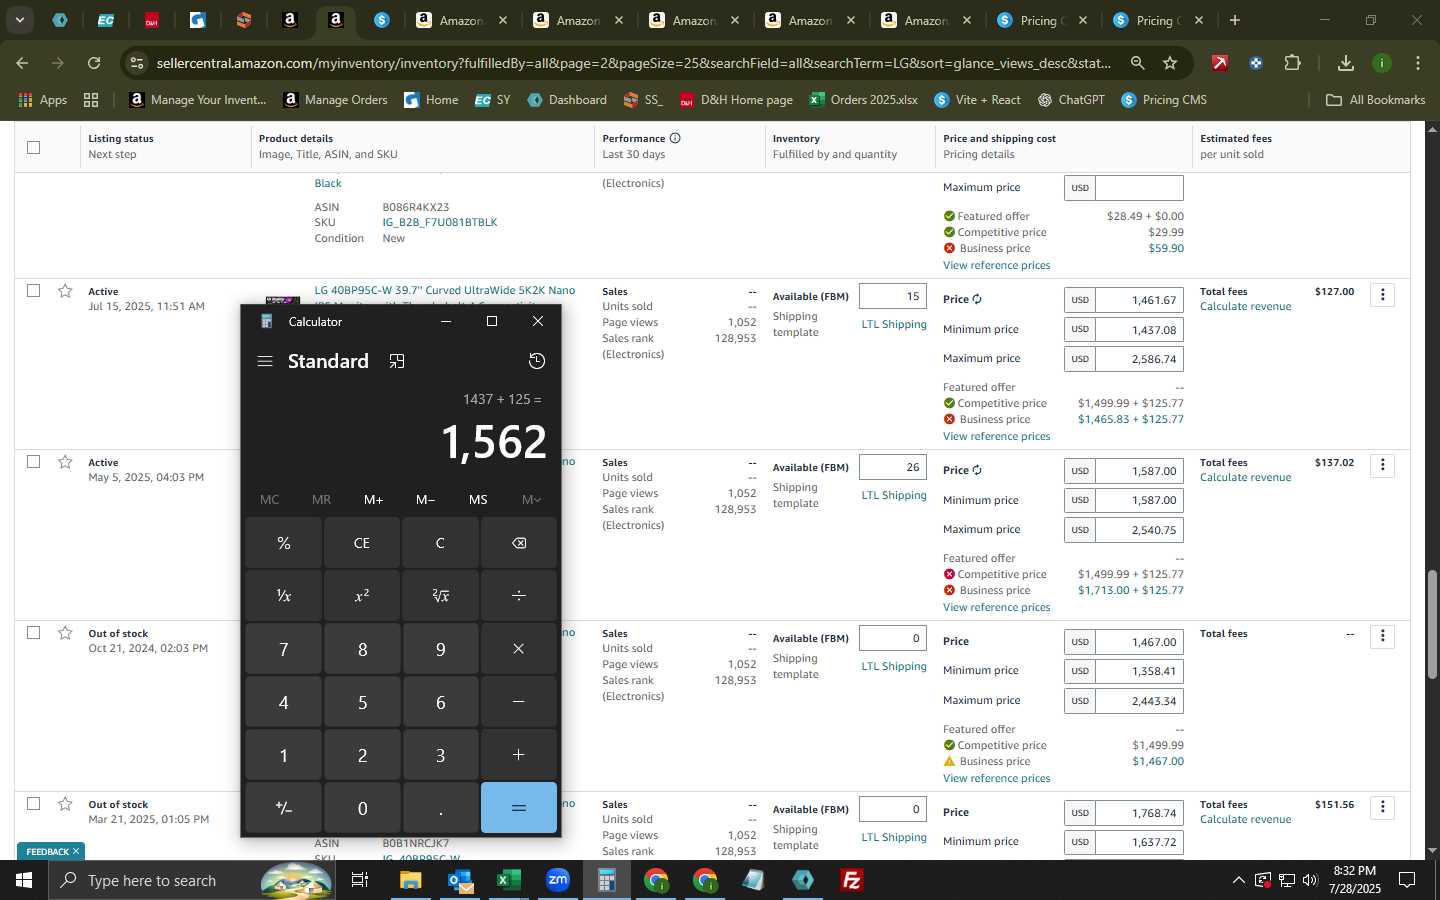Click the plus/minus sign key on Calculator
The width and height of the screenshot is (1440, 900).
284,808
